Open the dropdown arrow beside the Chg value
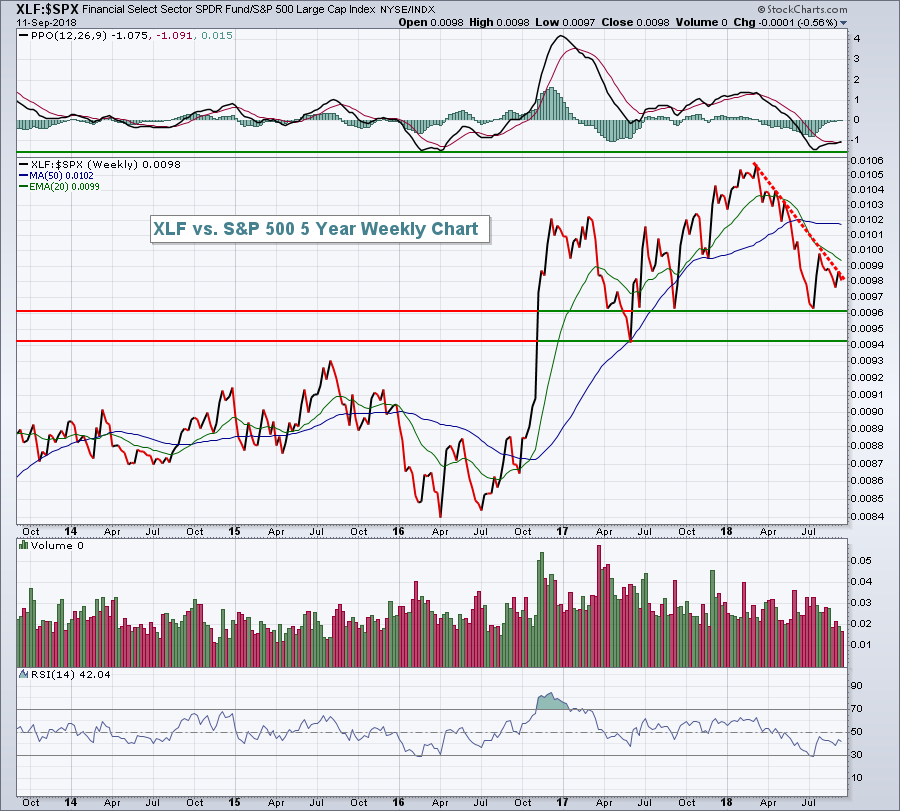The width and height of the screenshot is (900, 811). [x=843, y=23]
